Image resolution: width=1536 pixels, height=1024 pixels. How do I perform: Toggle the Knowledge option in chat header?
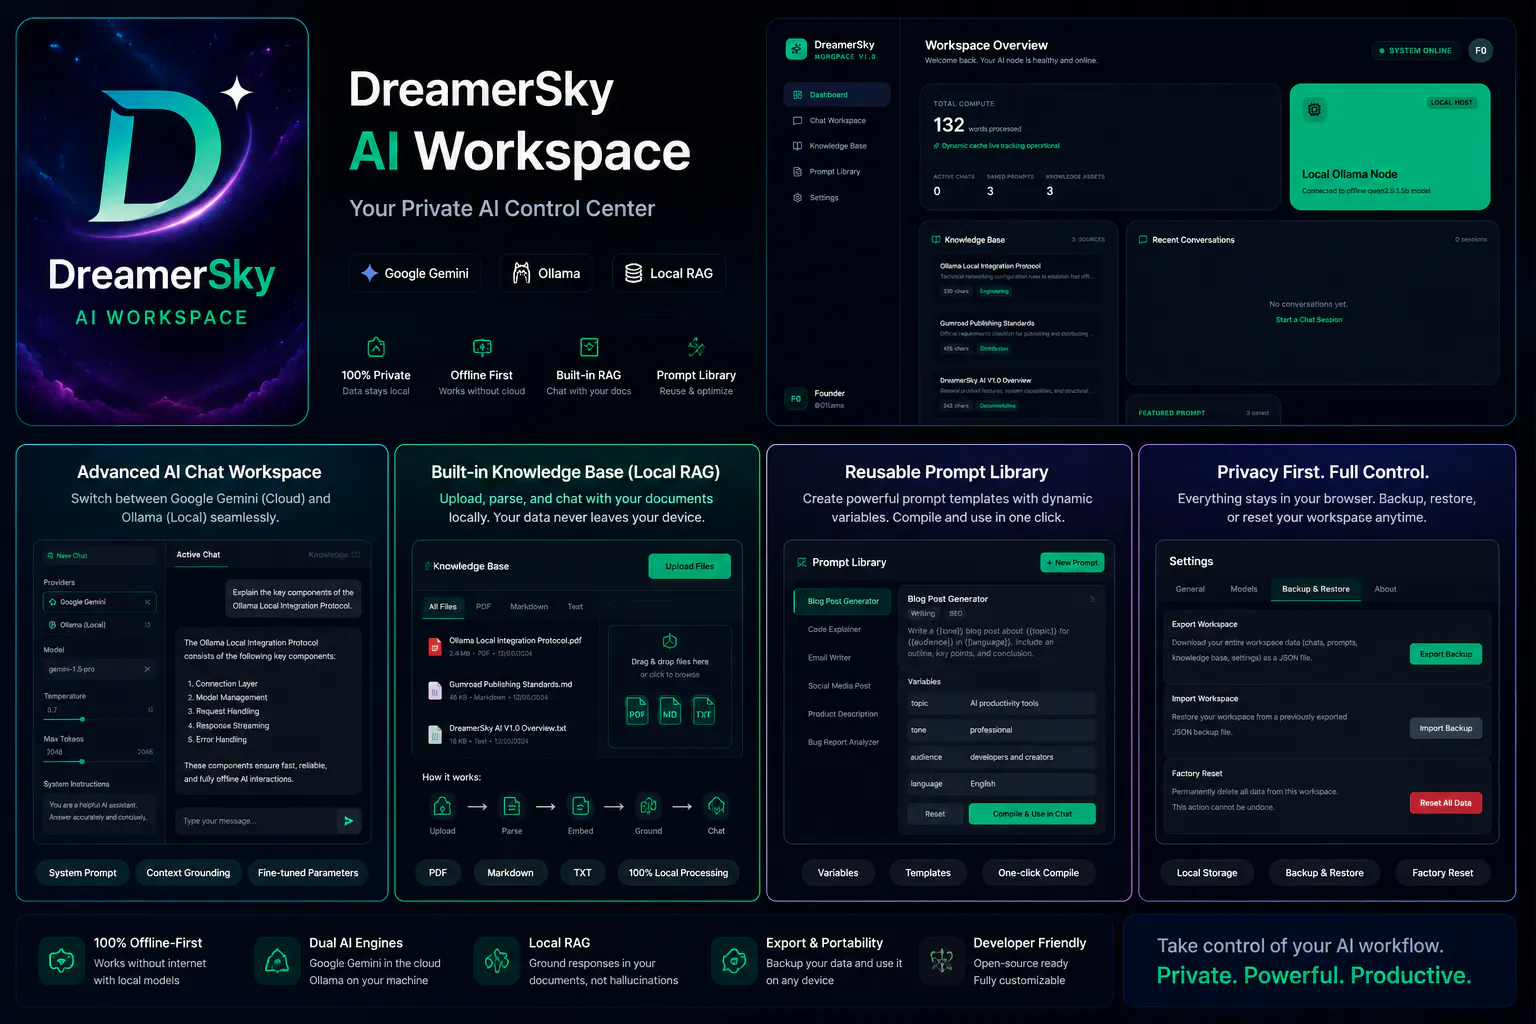[334, 555]
